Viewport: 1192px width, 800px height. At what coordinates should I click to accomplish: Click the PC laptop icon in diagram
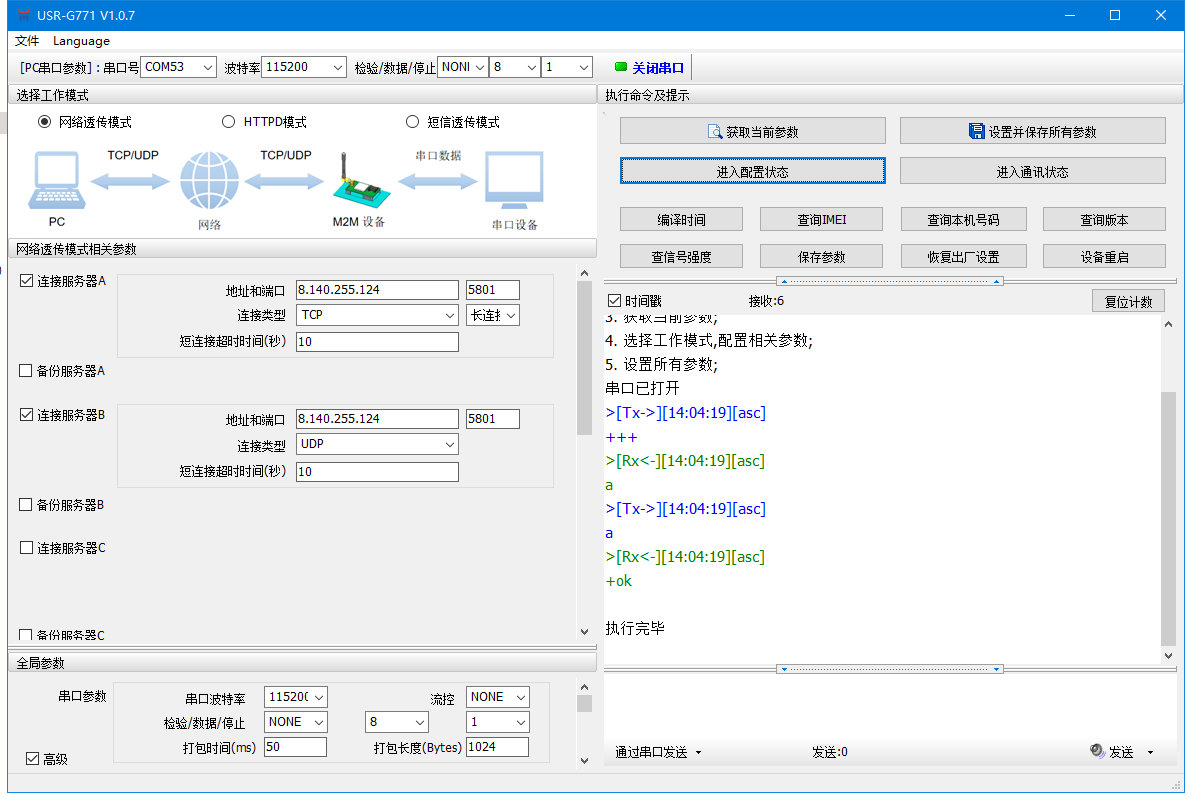tap(55, 182)
